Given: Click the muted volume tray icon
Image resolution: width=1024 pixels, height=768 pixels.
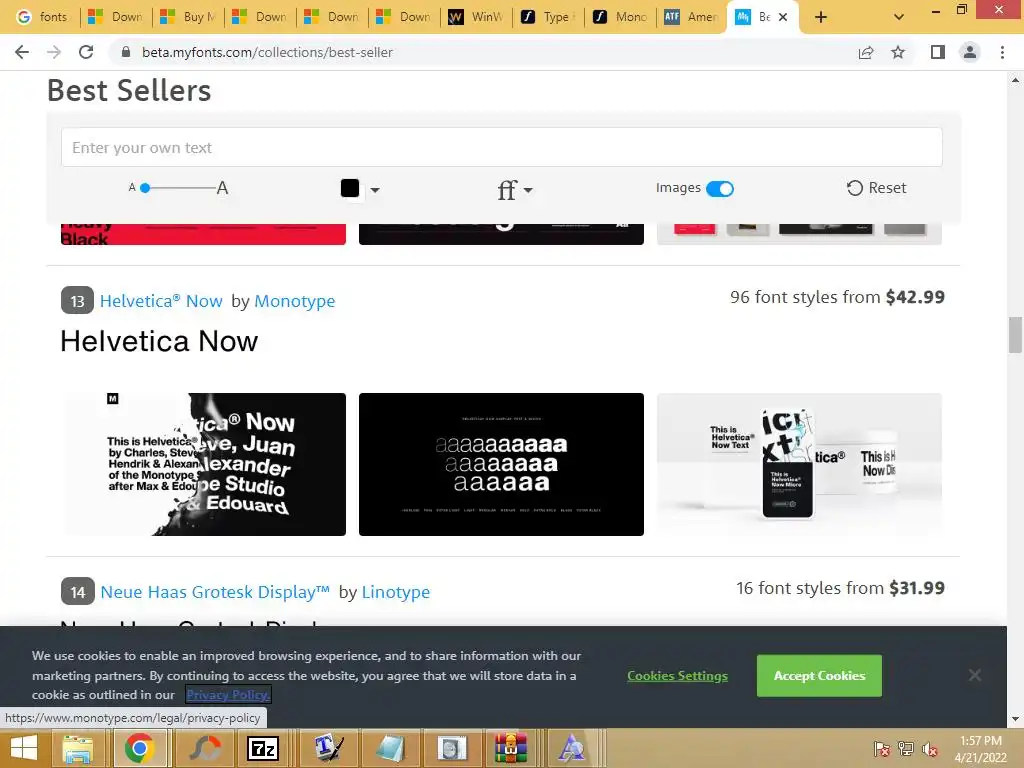Looking at the screenshot, I should 930,749.
